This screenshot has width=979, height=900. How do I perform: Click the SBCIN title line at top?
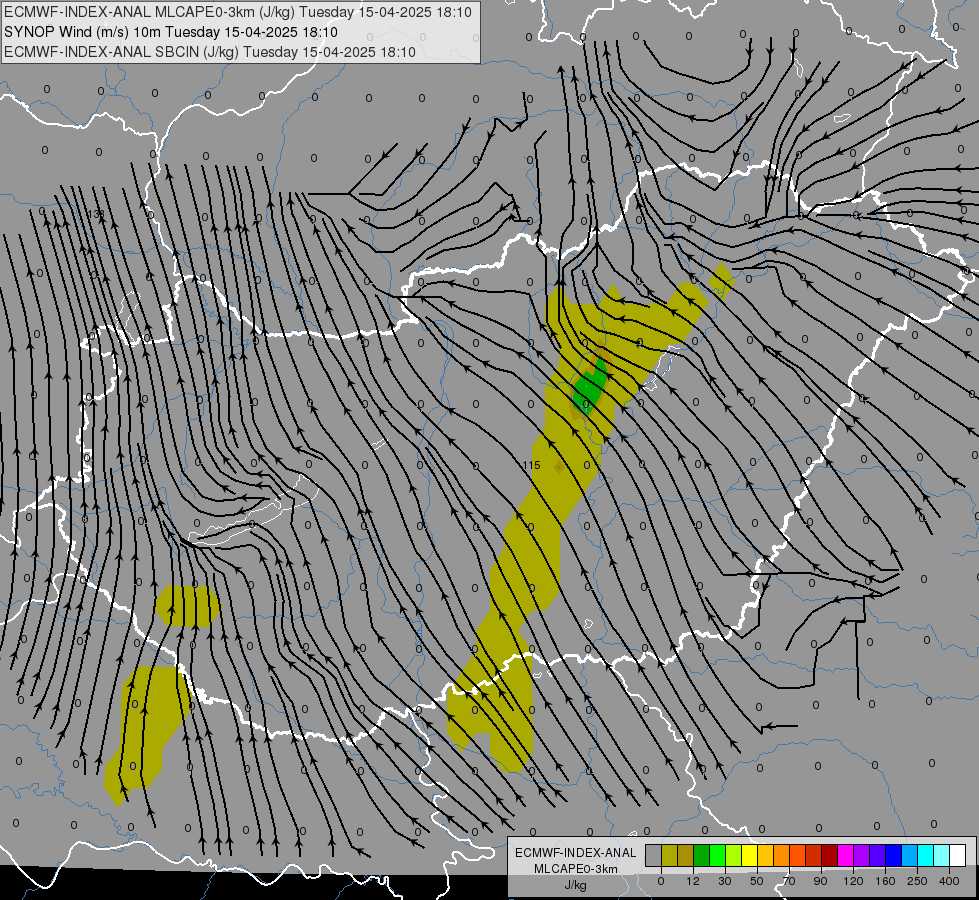tap(210, 52)
